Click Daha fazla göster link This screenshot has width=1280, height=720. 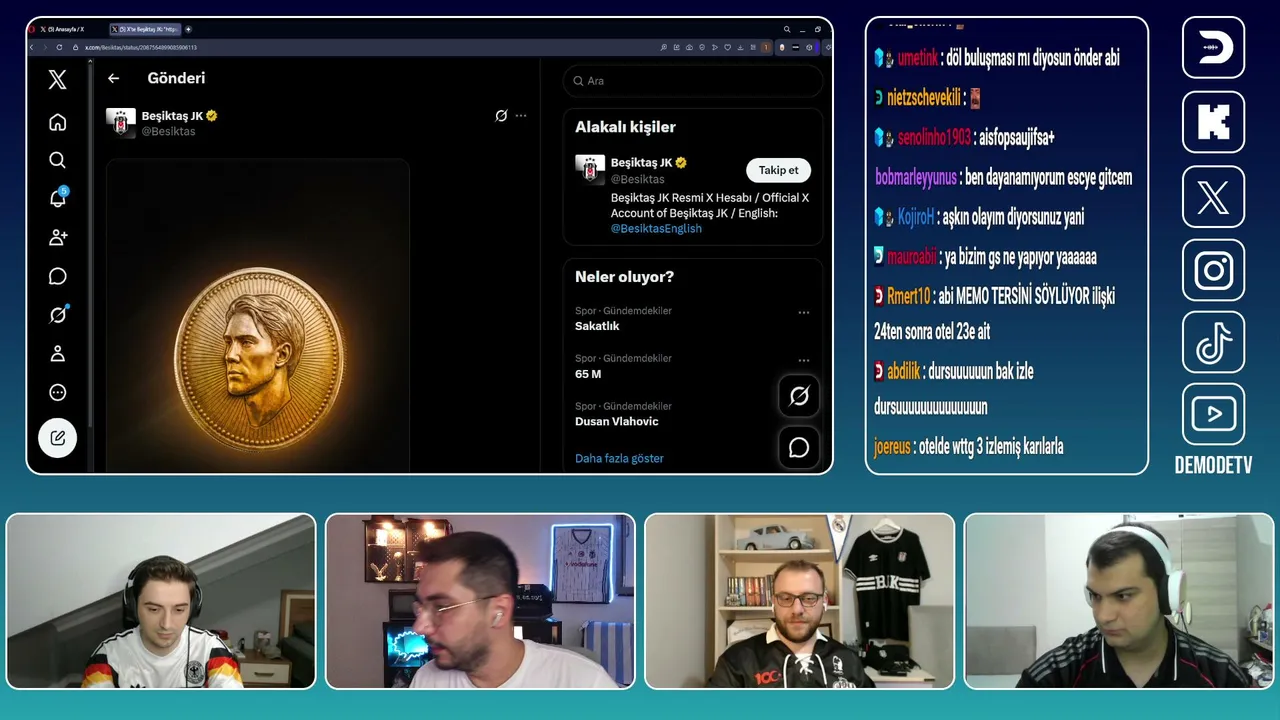pyautogui.click(x=619, y=458)
